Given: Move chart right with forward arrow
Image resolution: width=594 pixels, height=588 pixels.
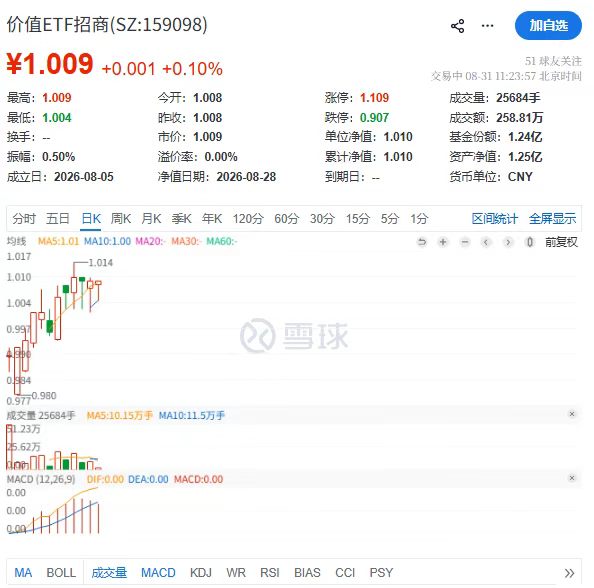Looking at the screenshot, I should [508, 242].
